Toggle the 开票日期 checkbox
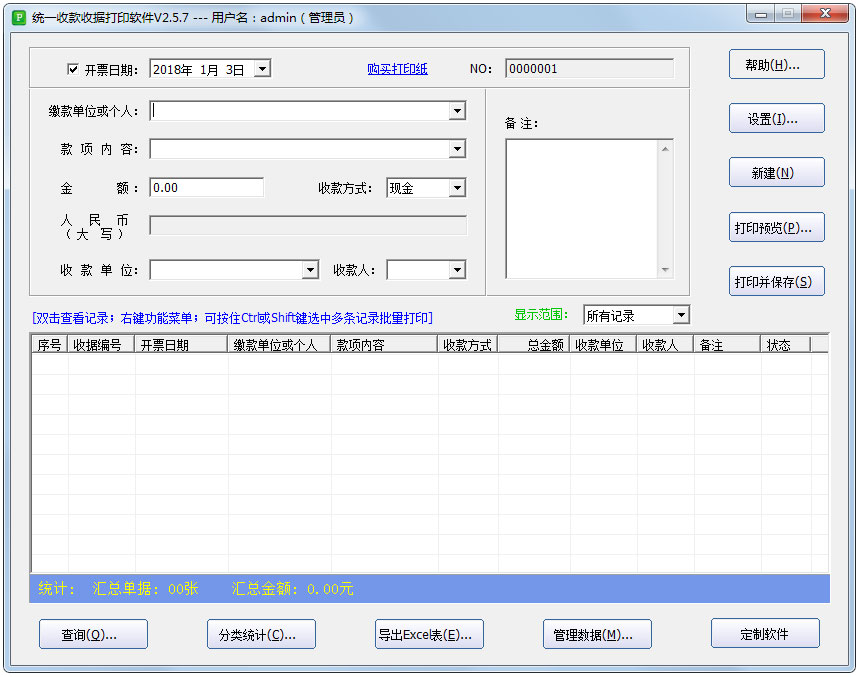This screenshot has width=859, height=677. [x=73, y=69]
